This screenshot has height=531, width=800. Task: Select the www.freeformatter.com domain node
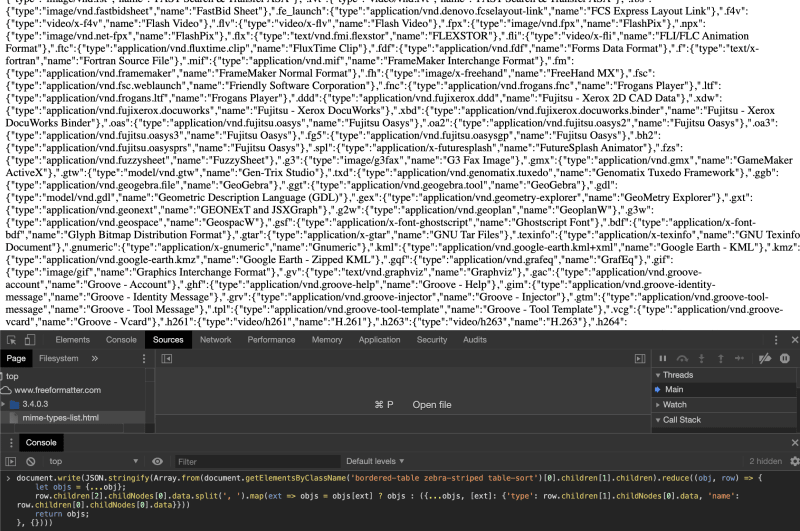pos(57,390)
